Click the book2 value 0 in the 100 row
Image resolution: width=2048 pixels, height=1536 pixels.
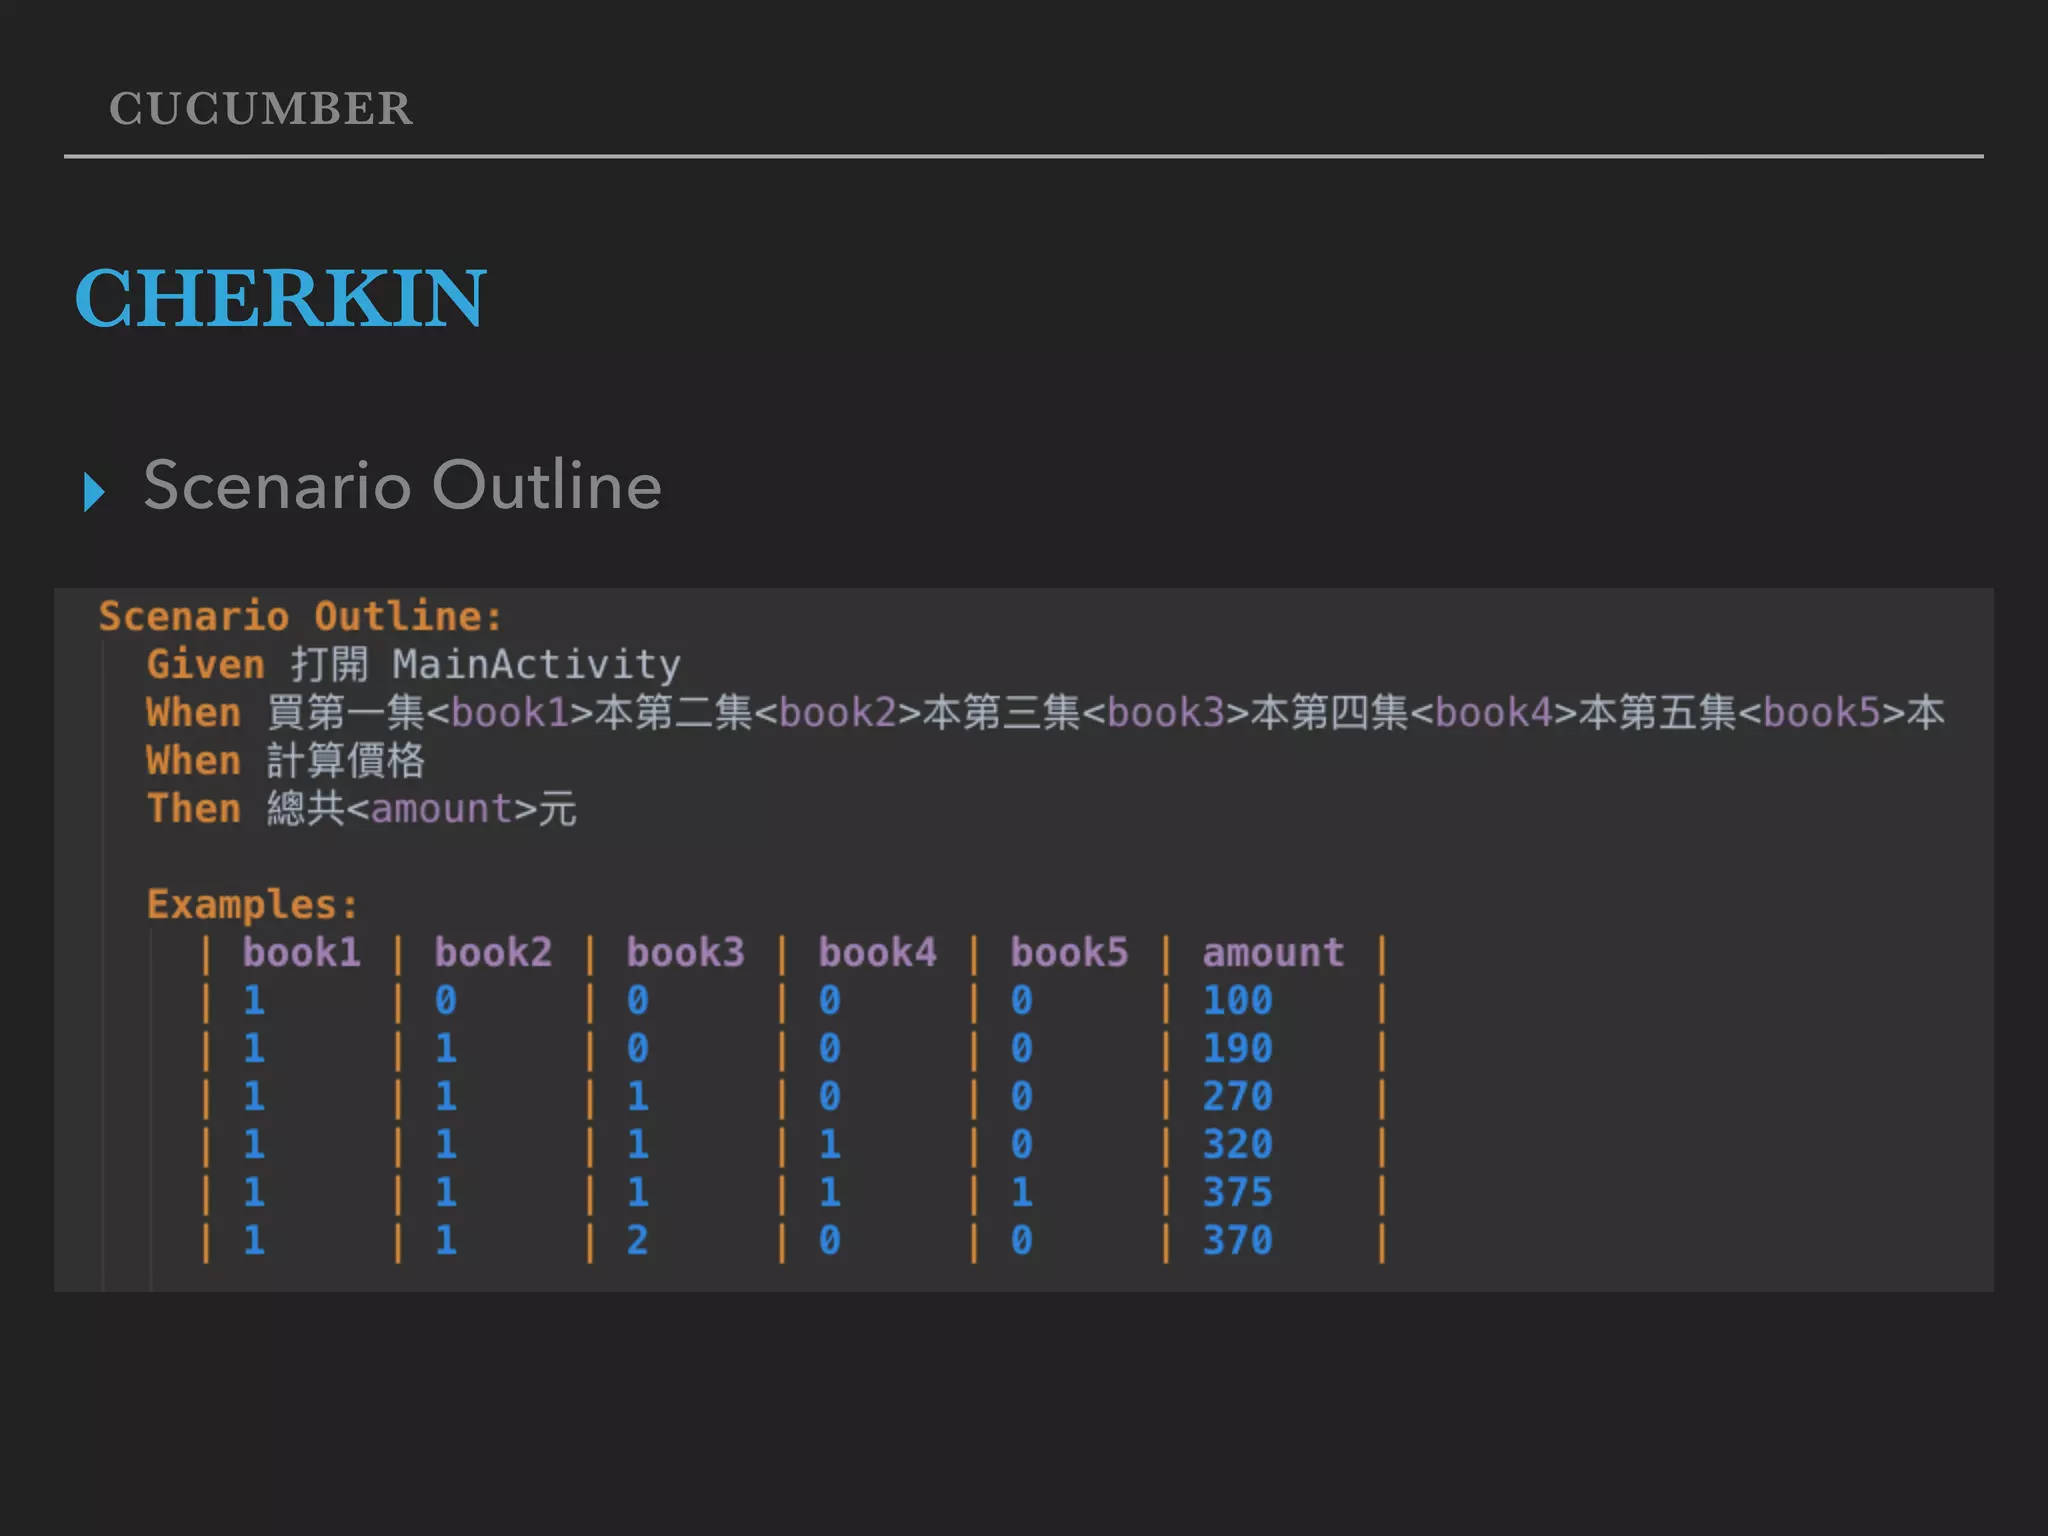point(445,1001)
